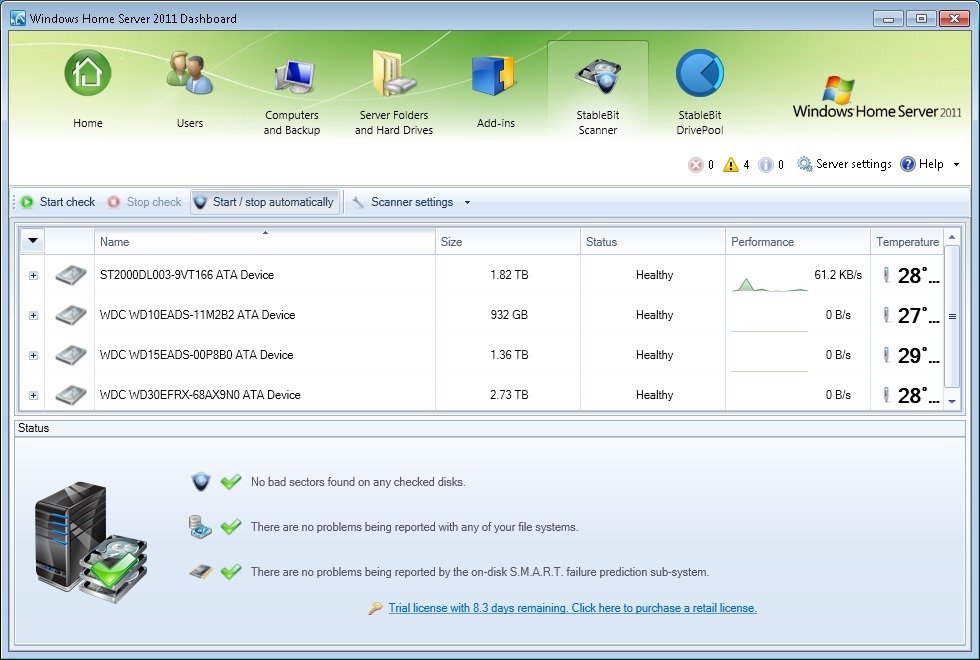
Task: Expand the WDC WD30EFRX-68AX9N0 disk row
Action: click(33, 396)
